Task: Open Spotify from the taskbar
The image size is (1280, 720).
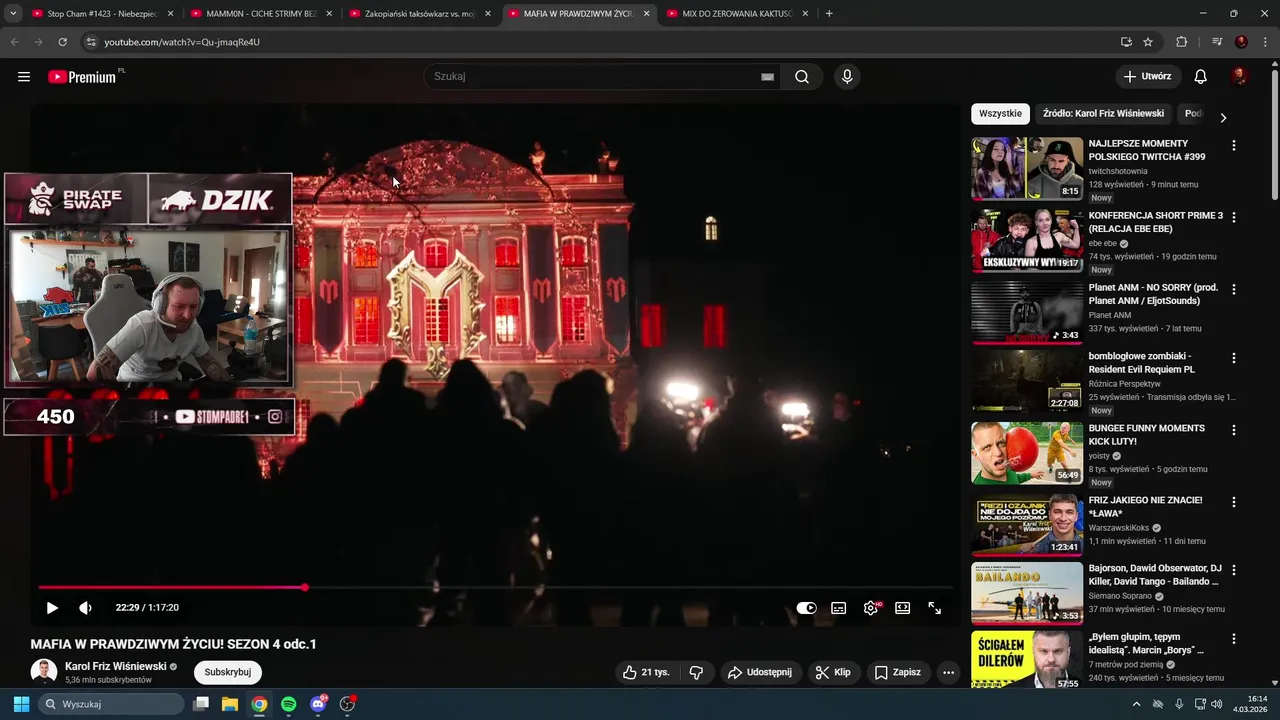Action: [x=289, y=704]
